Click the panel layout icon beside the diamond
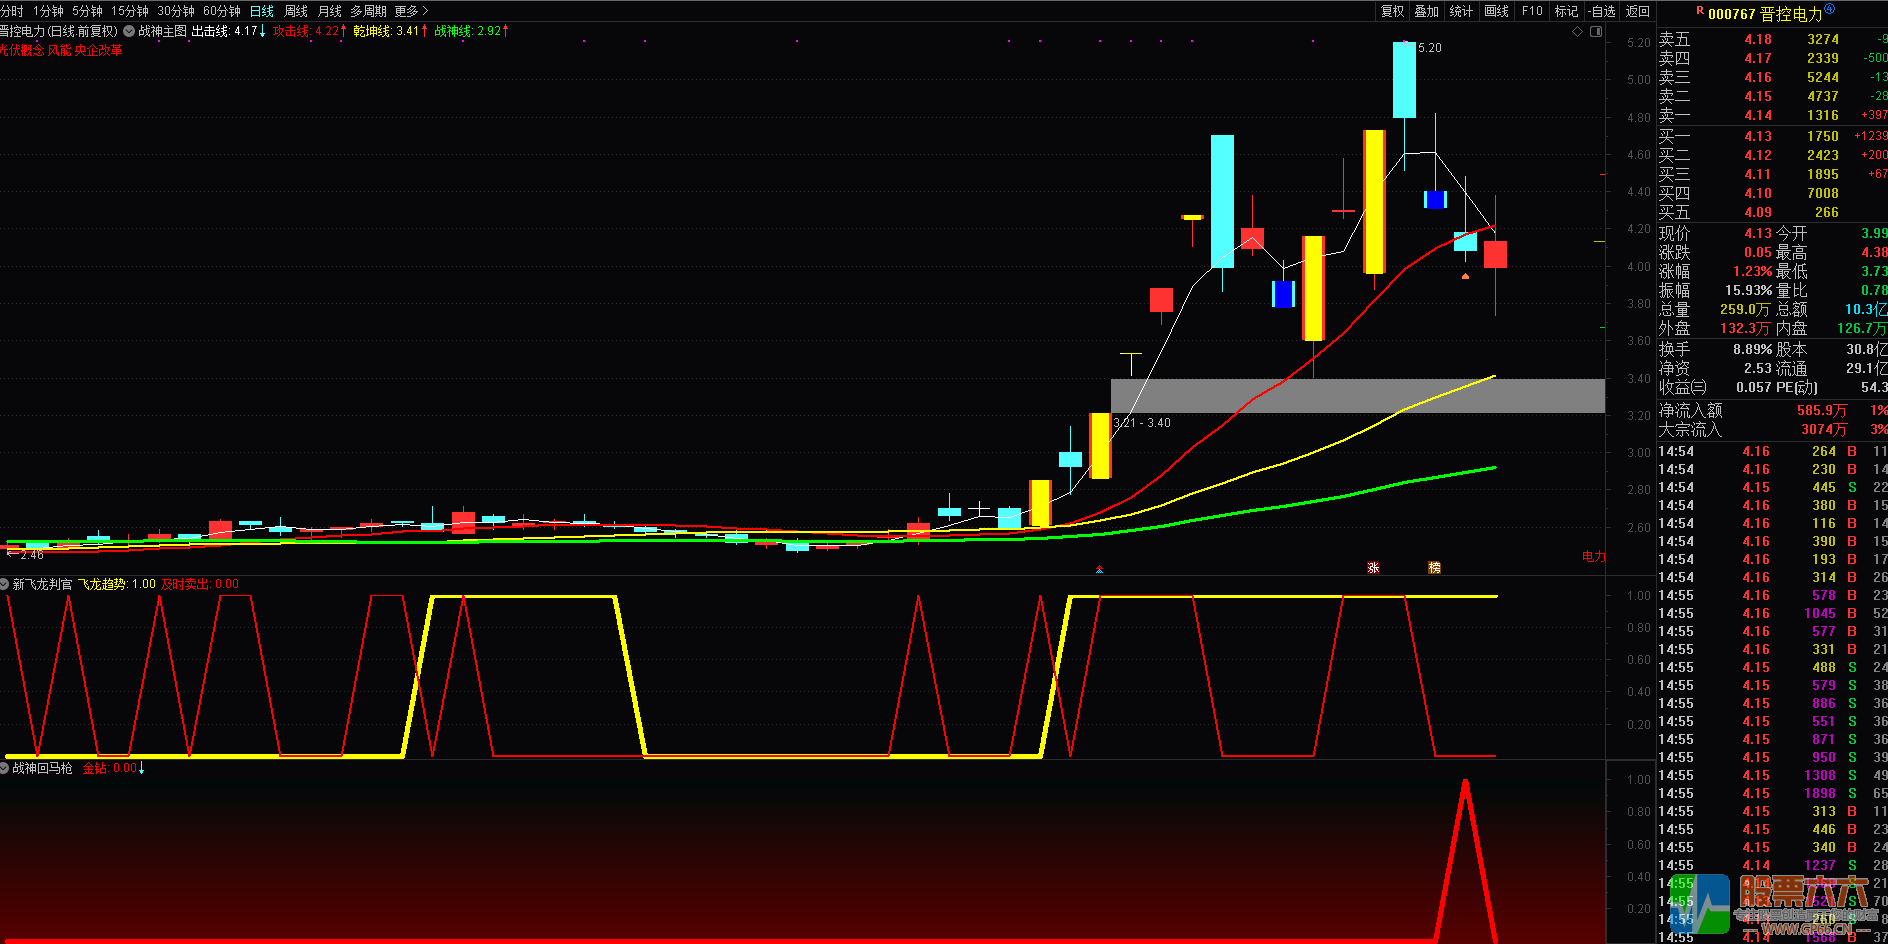 tap(1596, 32)
